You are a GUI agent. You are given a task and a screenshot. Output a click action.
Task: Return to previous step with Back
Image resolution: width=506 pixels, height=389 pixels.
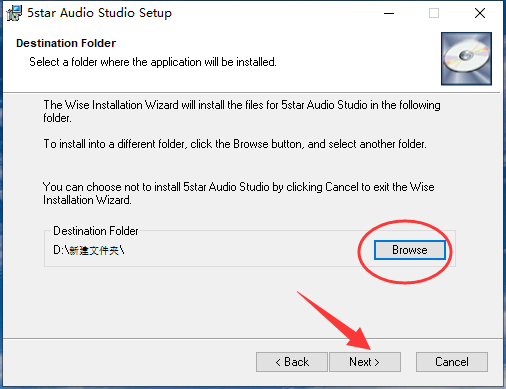292,362
